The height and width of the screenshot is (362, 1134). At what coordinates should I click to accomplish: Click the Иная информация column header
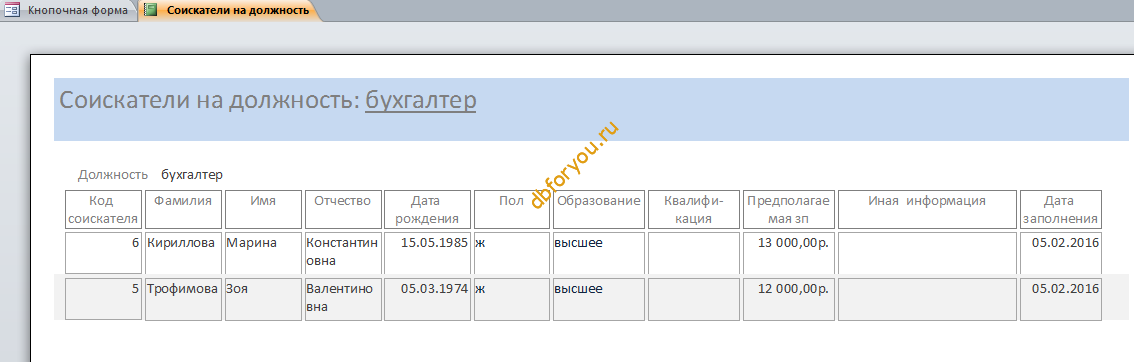point(927,210)
